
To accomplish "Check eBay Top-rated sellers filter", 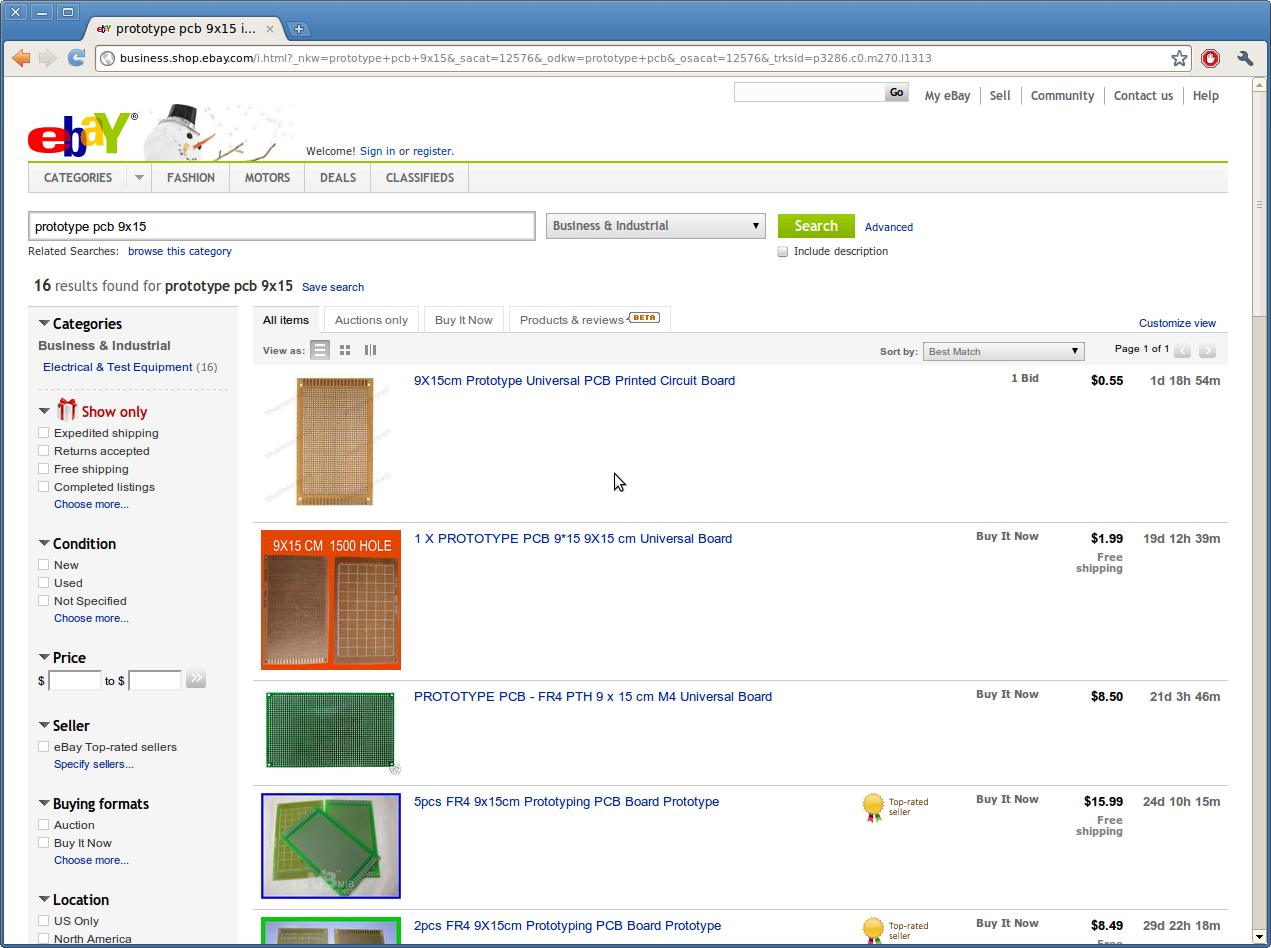I will point(43,747).
